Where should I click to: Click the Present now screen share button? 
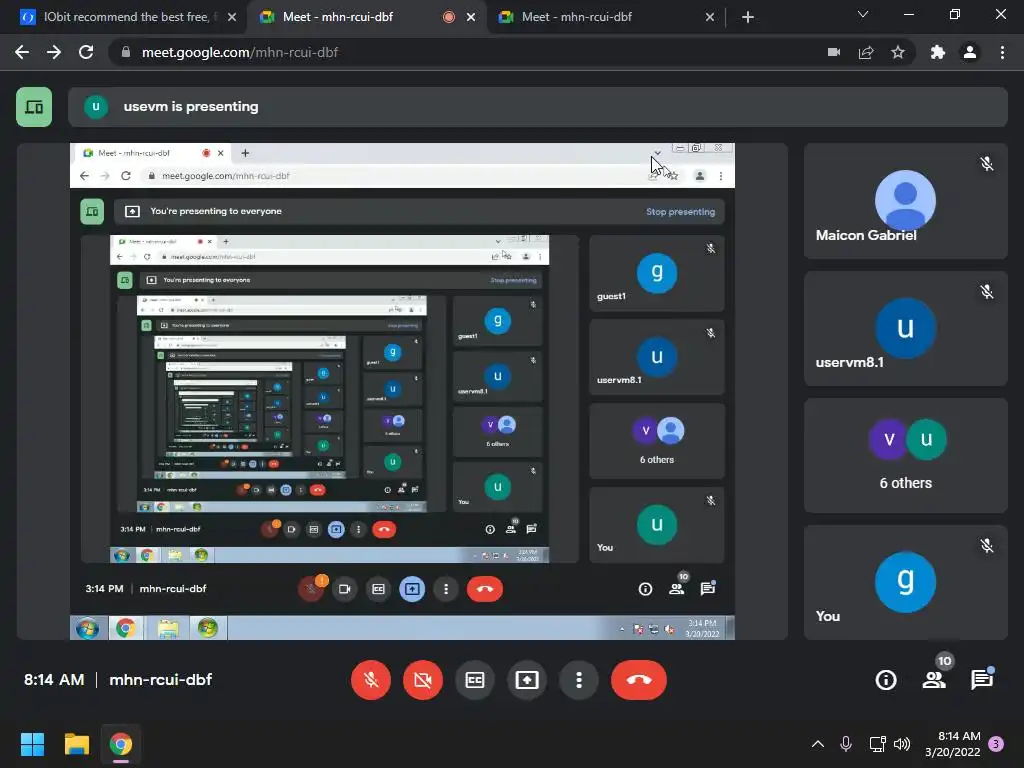tap(527, 680)
